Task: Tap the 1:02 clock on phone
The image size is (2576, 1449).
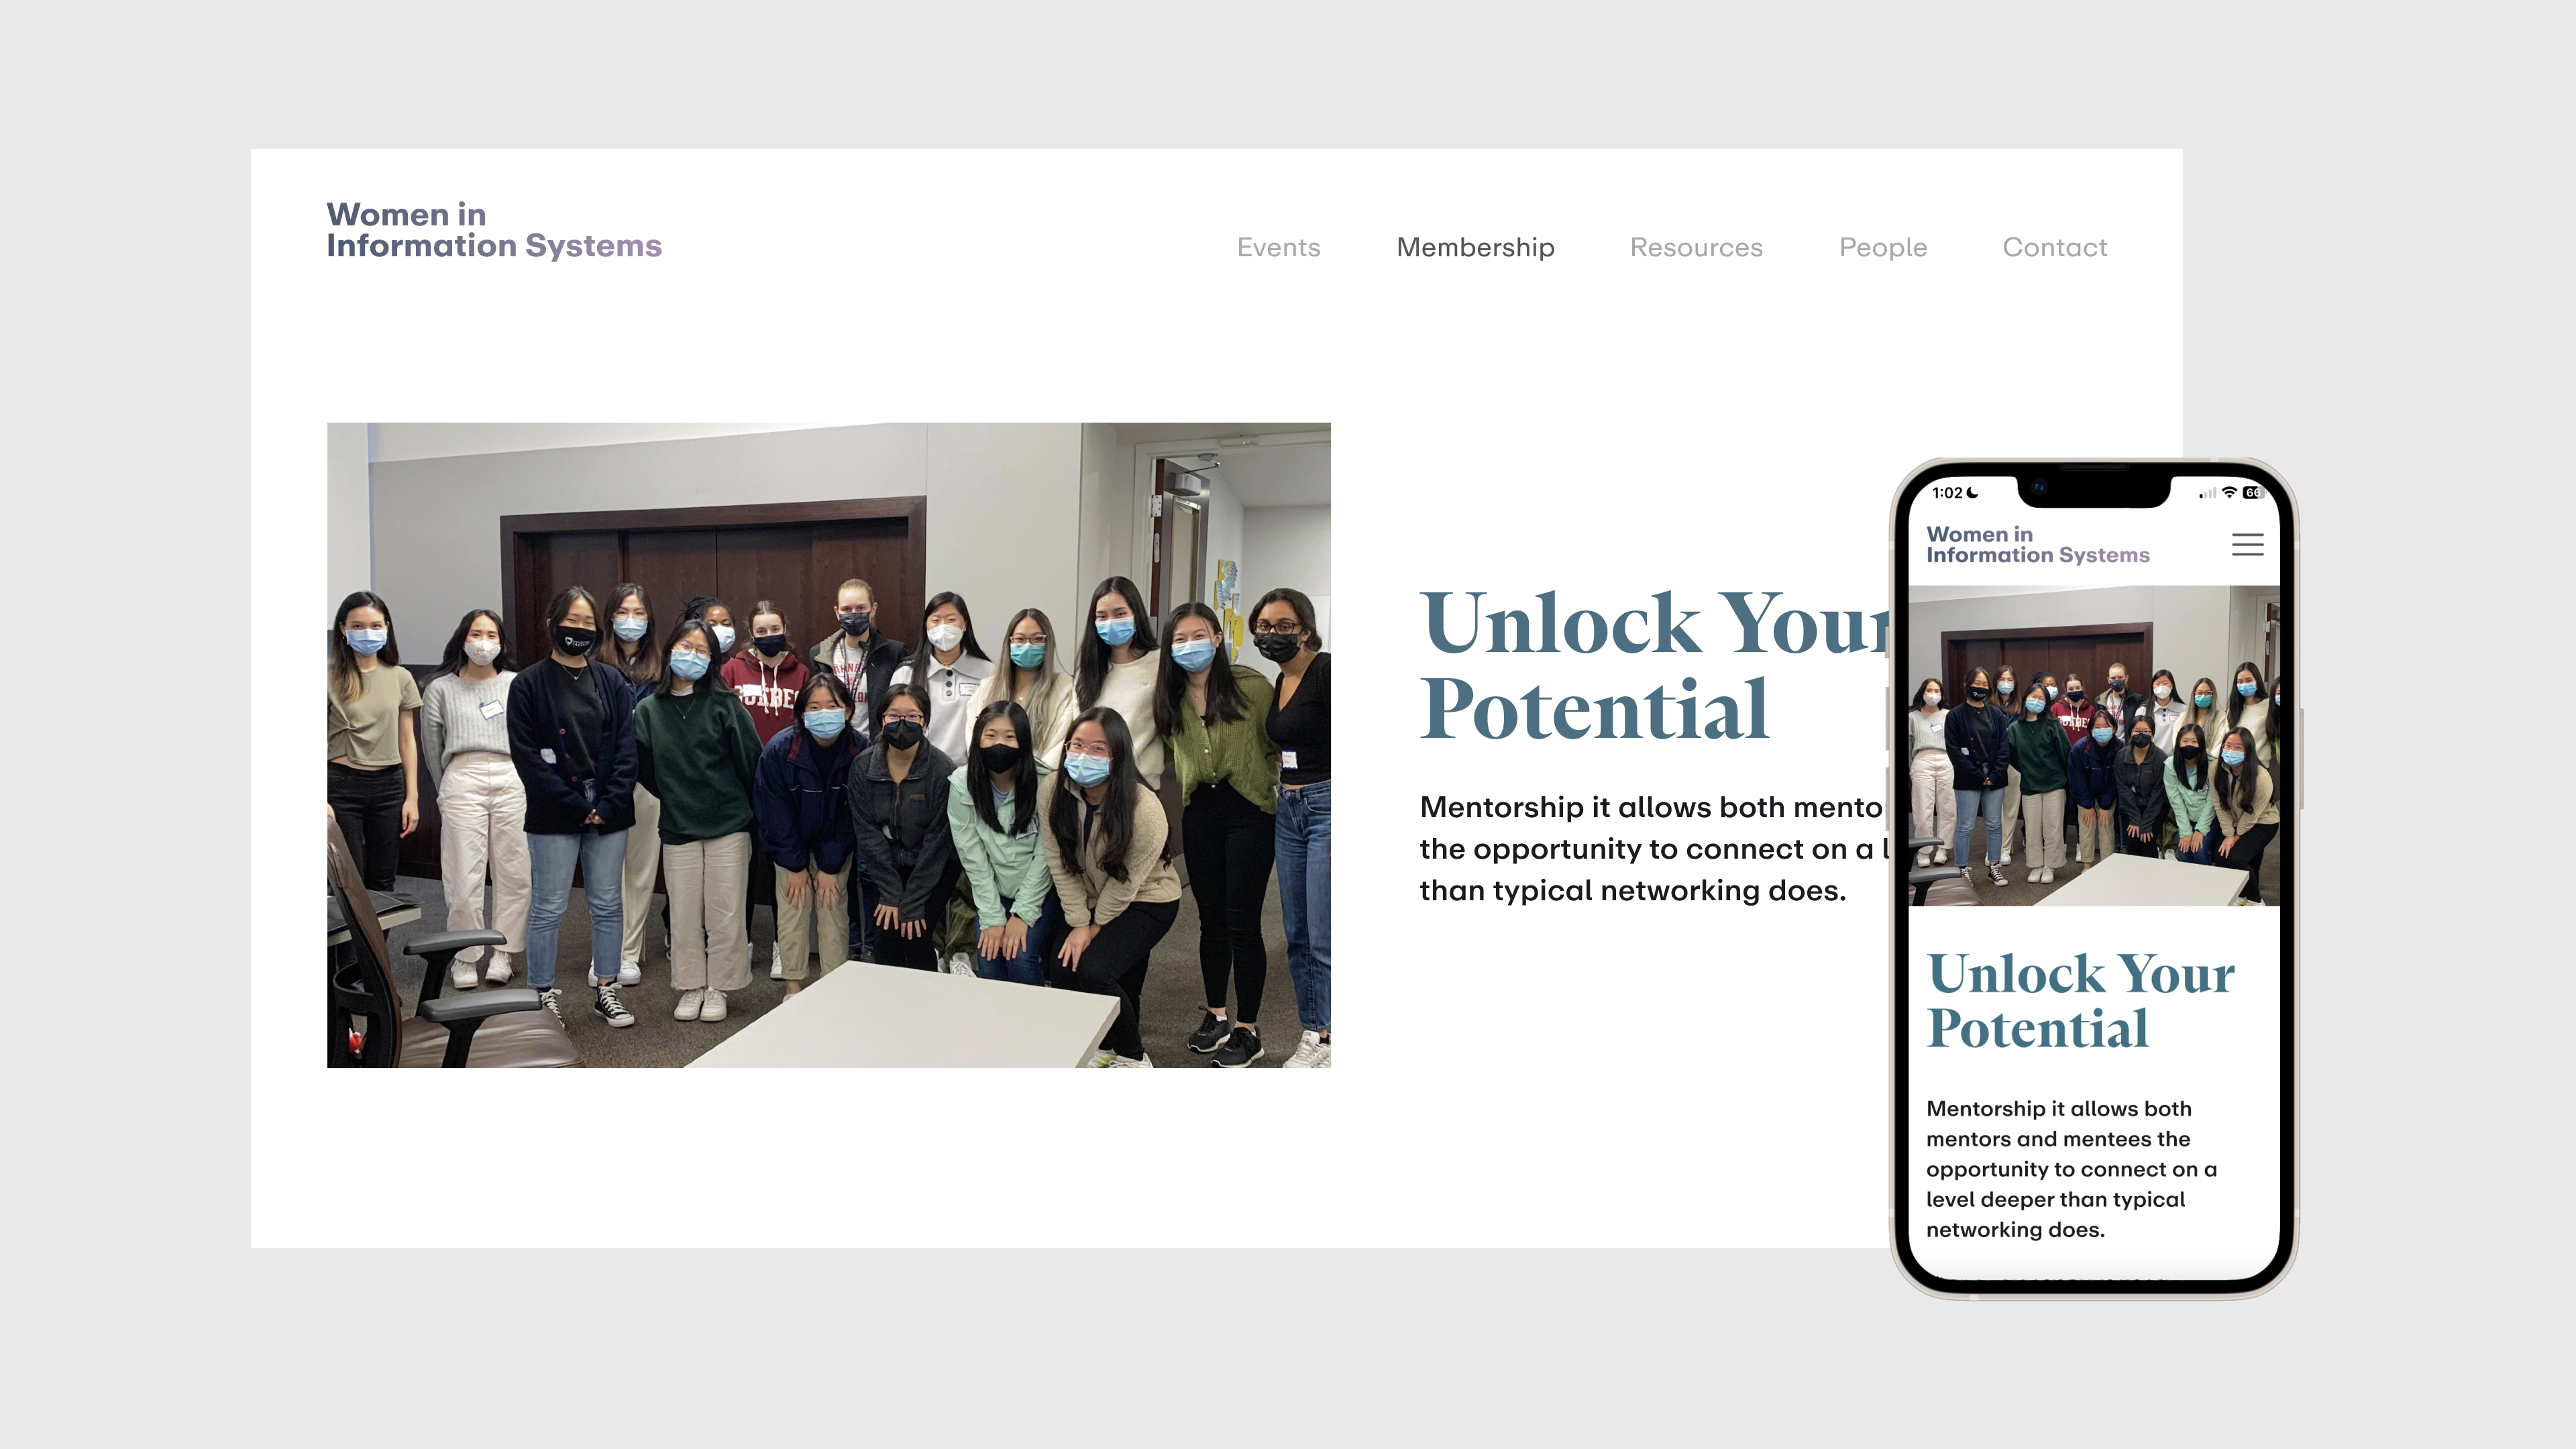Action: [1947, 493]
